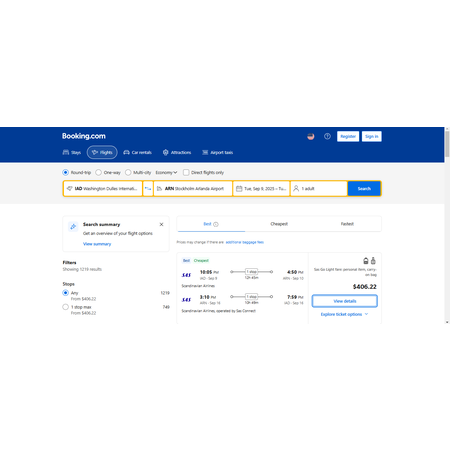Screen dimensions: 450x450
Task: Click the Sign in button
Action: 372,136
